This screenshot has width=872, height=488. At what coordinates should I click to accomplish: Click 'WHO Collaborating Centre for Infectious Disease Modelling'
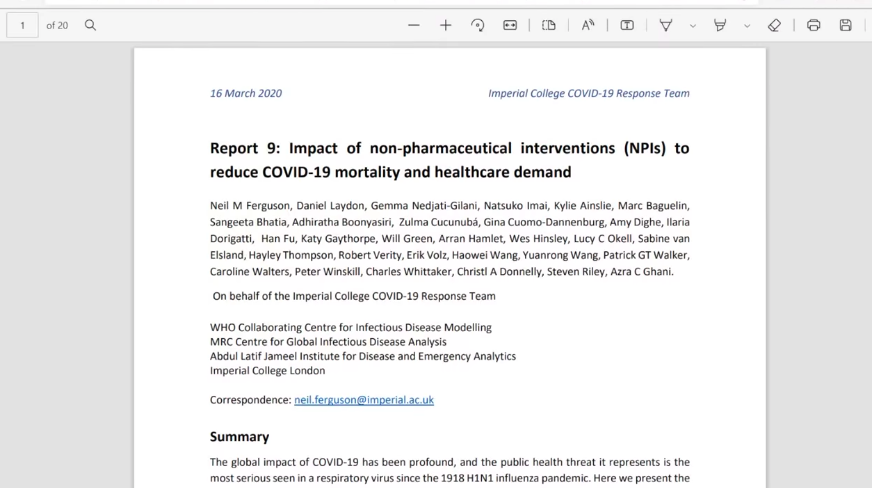[350, 327]
